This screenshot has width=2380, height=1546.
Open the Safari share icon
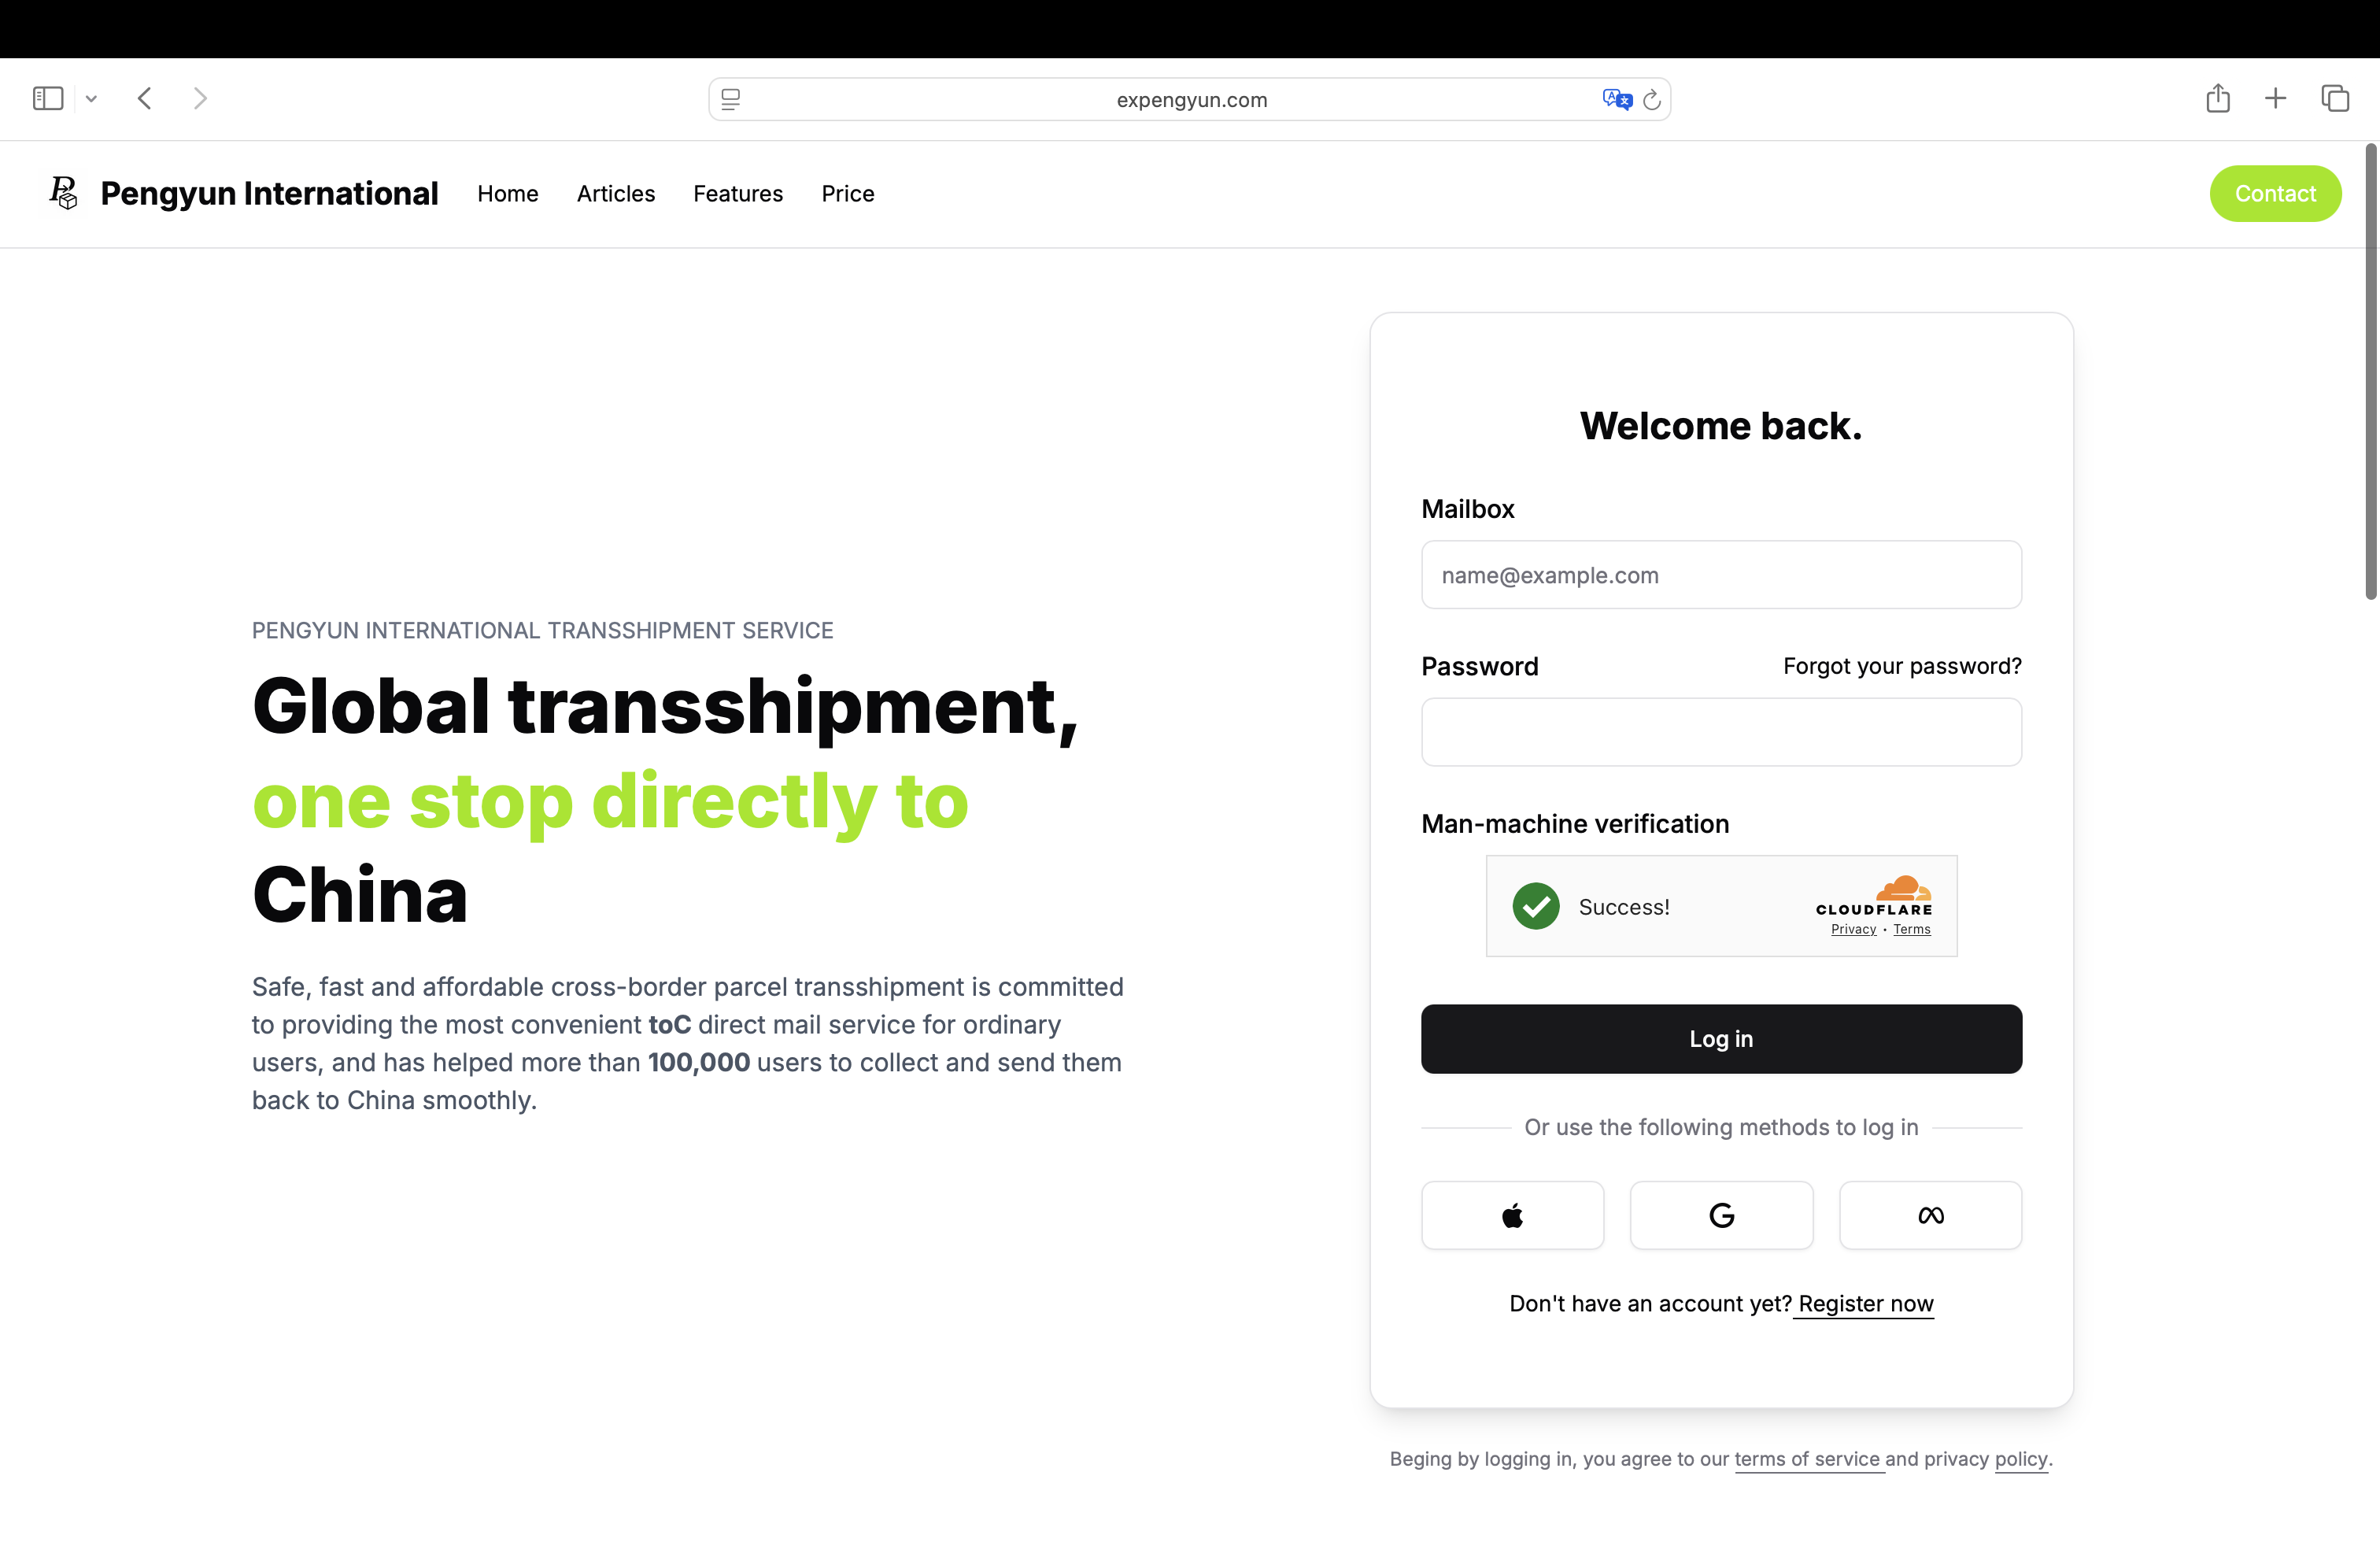tap(2217, 98)
